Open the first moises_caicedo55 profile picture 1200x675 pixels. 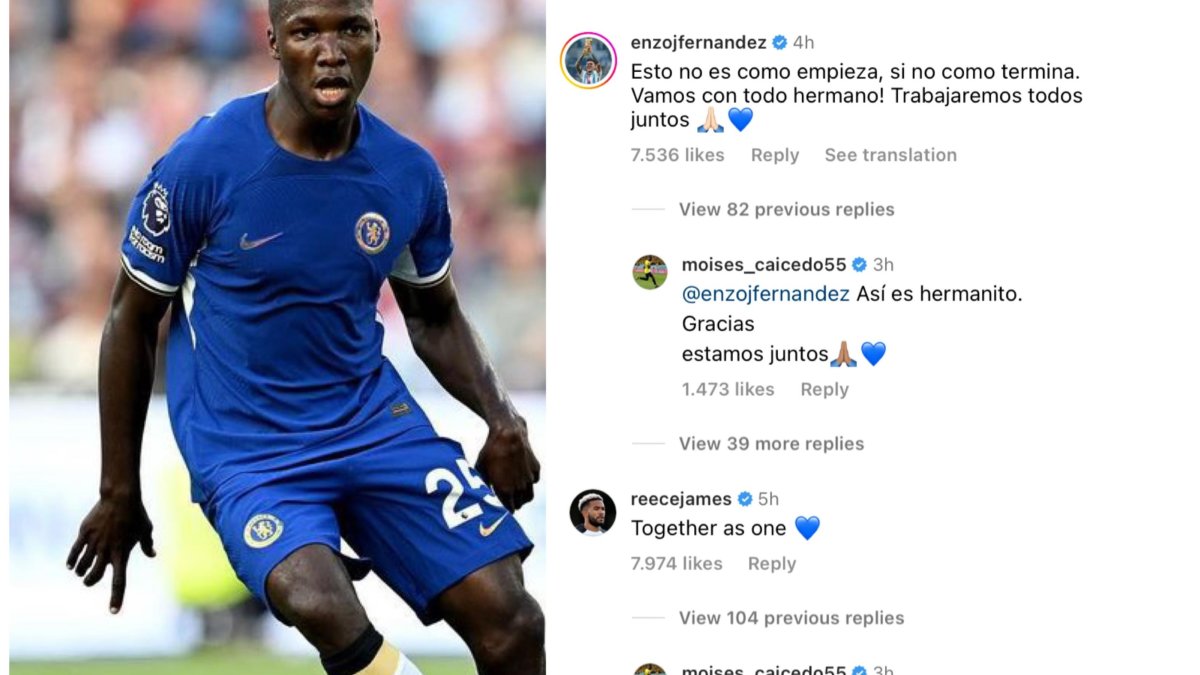pyautogui.click(x=649, y=272)
